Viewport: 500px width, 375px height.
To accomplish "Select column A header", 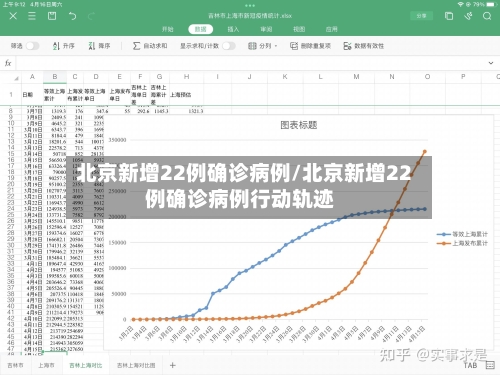I will pos(32,77).
